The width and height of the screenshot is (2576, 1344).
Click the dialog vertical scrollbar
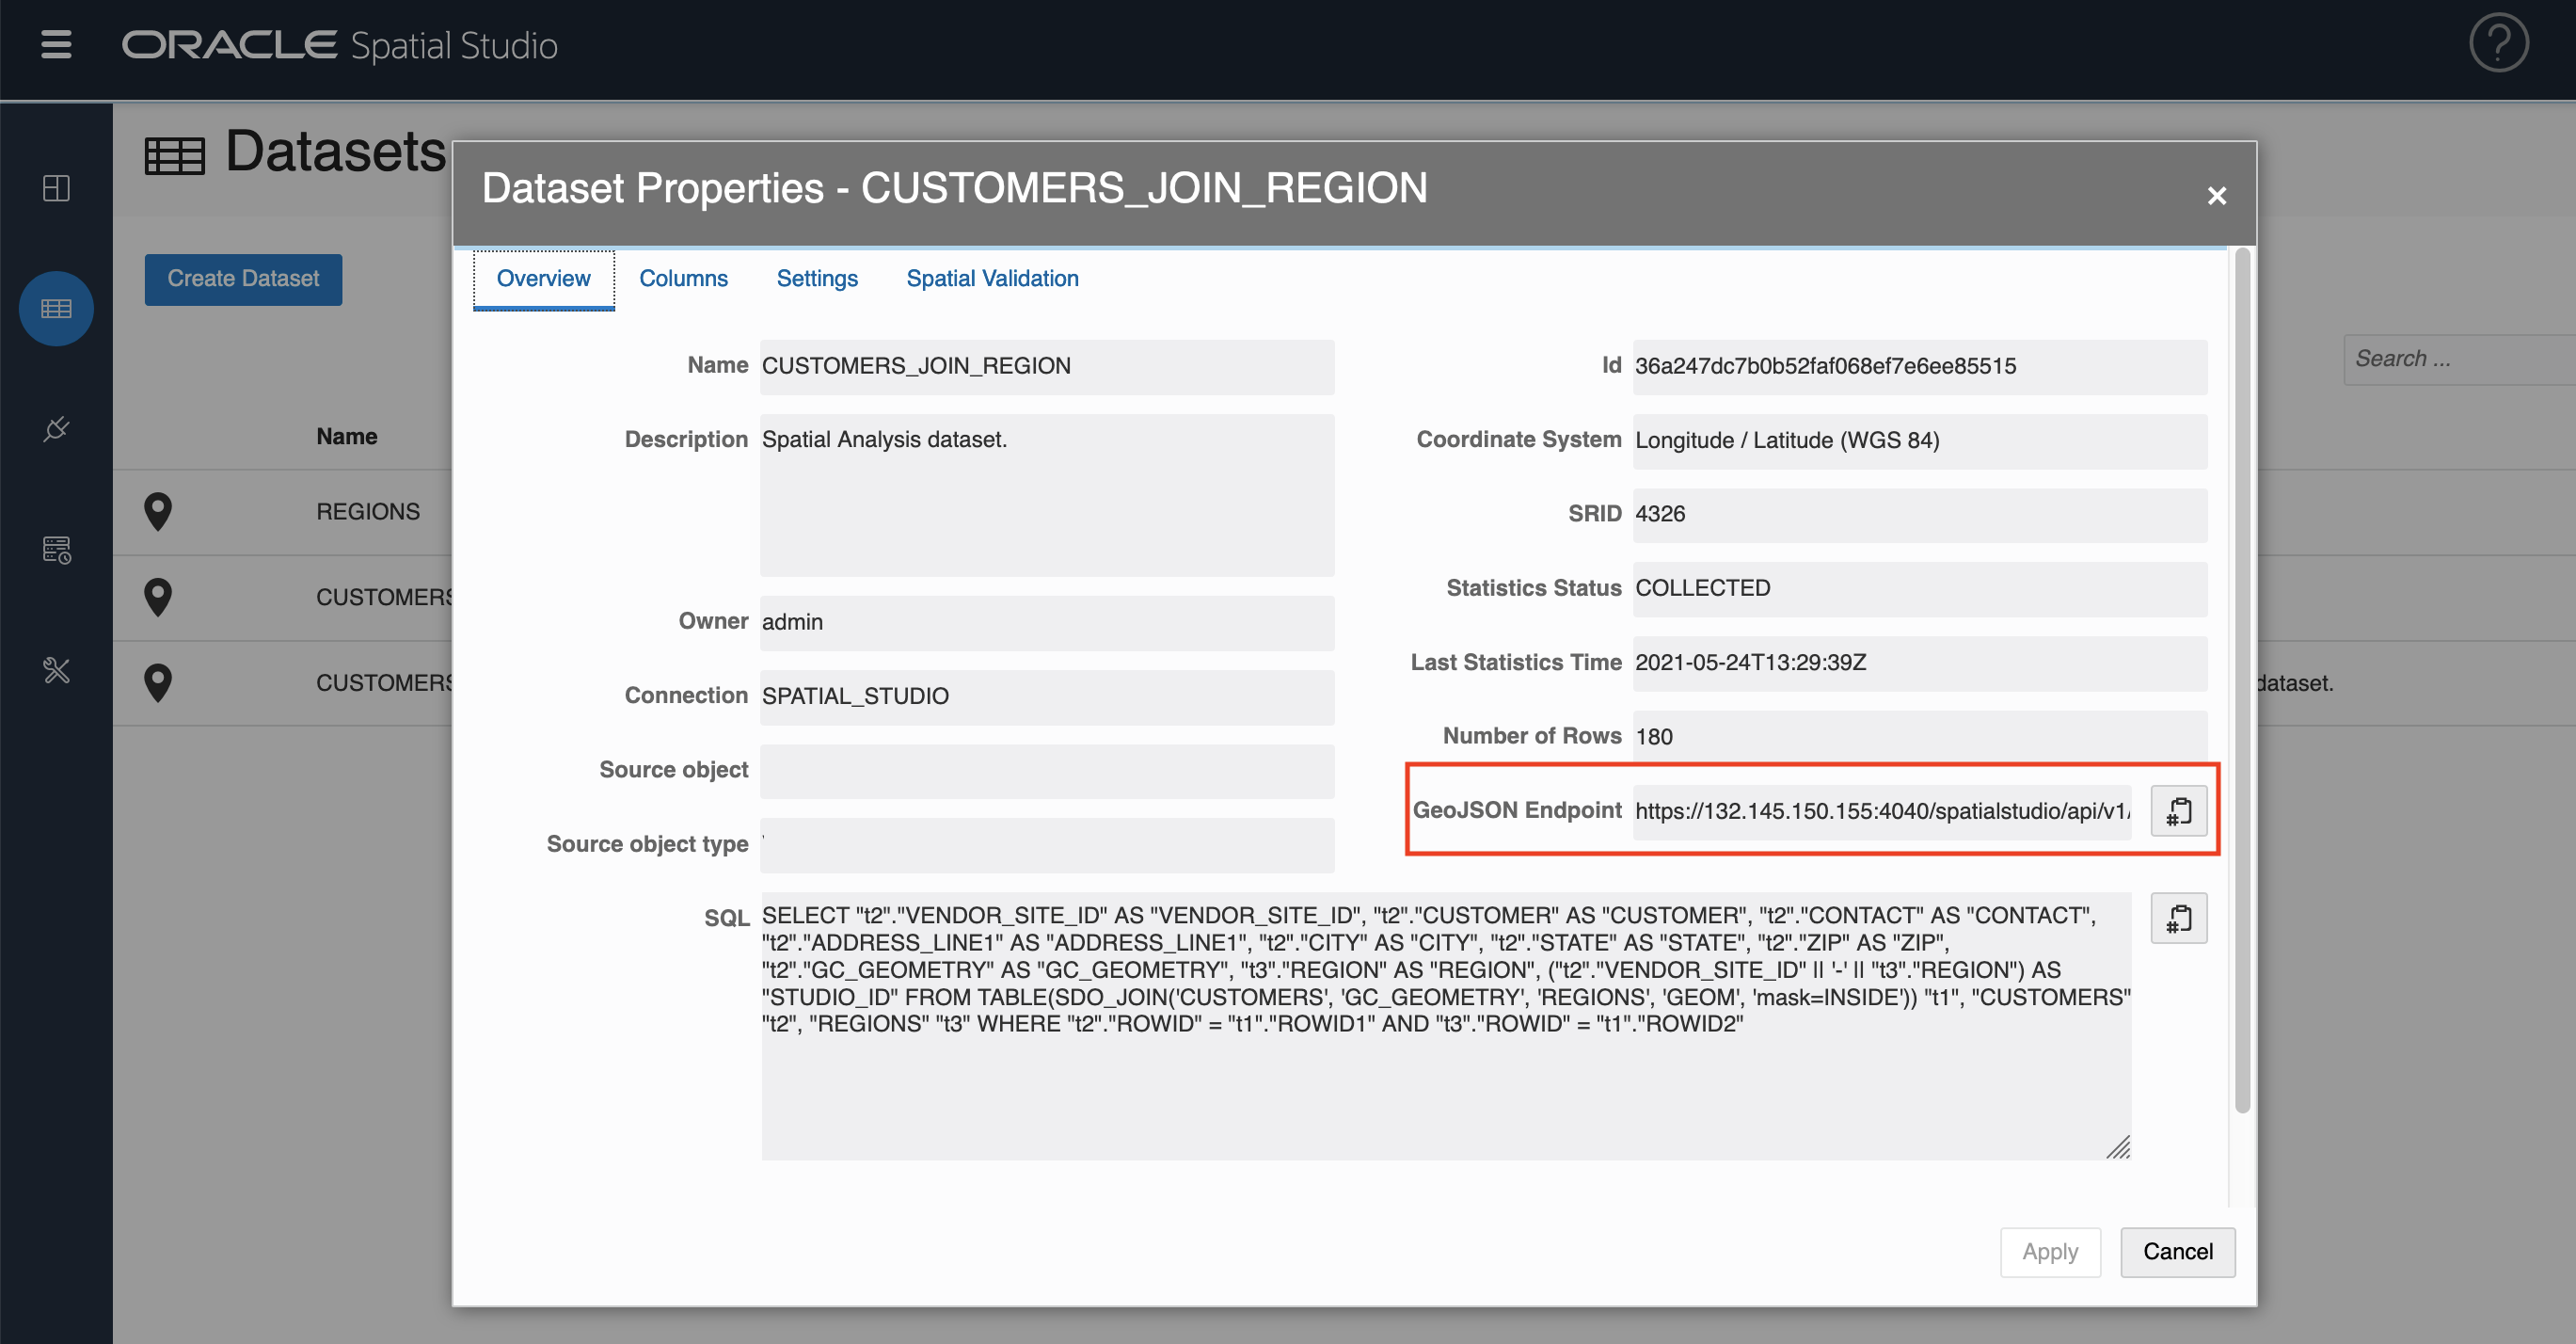click(x=2241, y=680)
